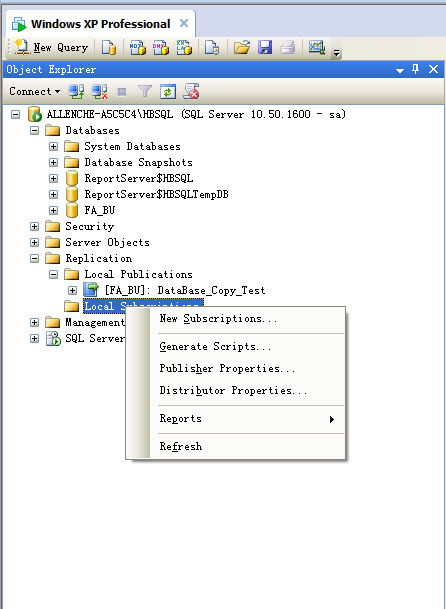
Task: Expand the Server Objects folder
Action: click(35, 242)
